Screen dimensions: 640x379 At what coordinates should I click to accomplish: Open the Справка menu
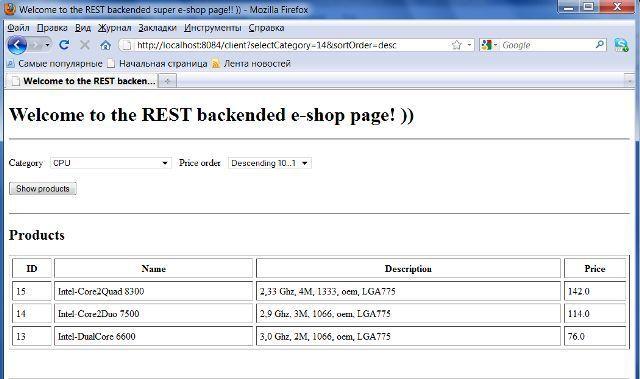coord(266,28)
